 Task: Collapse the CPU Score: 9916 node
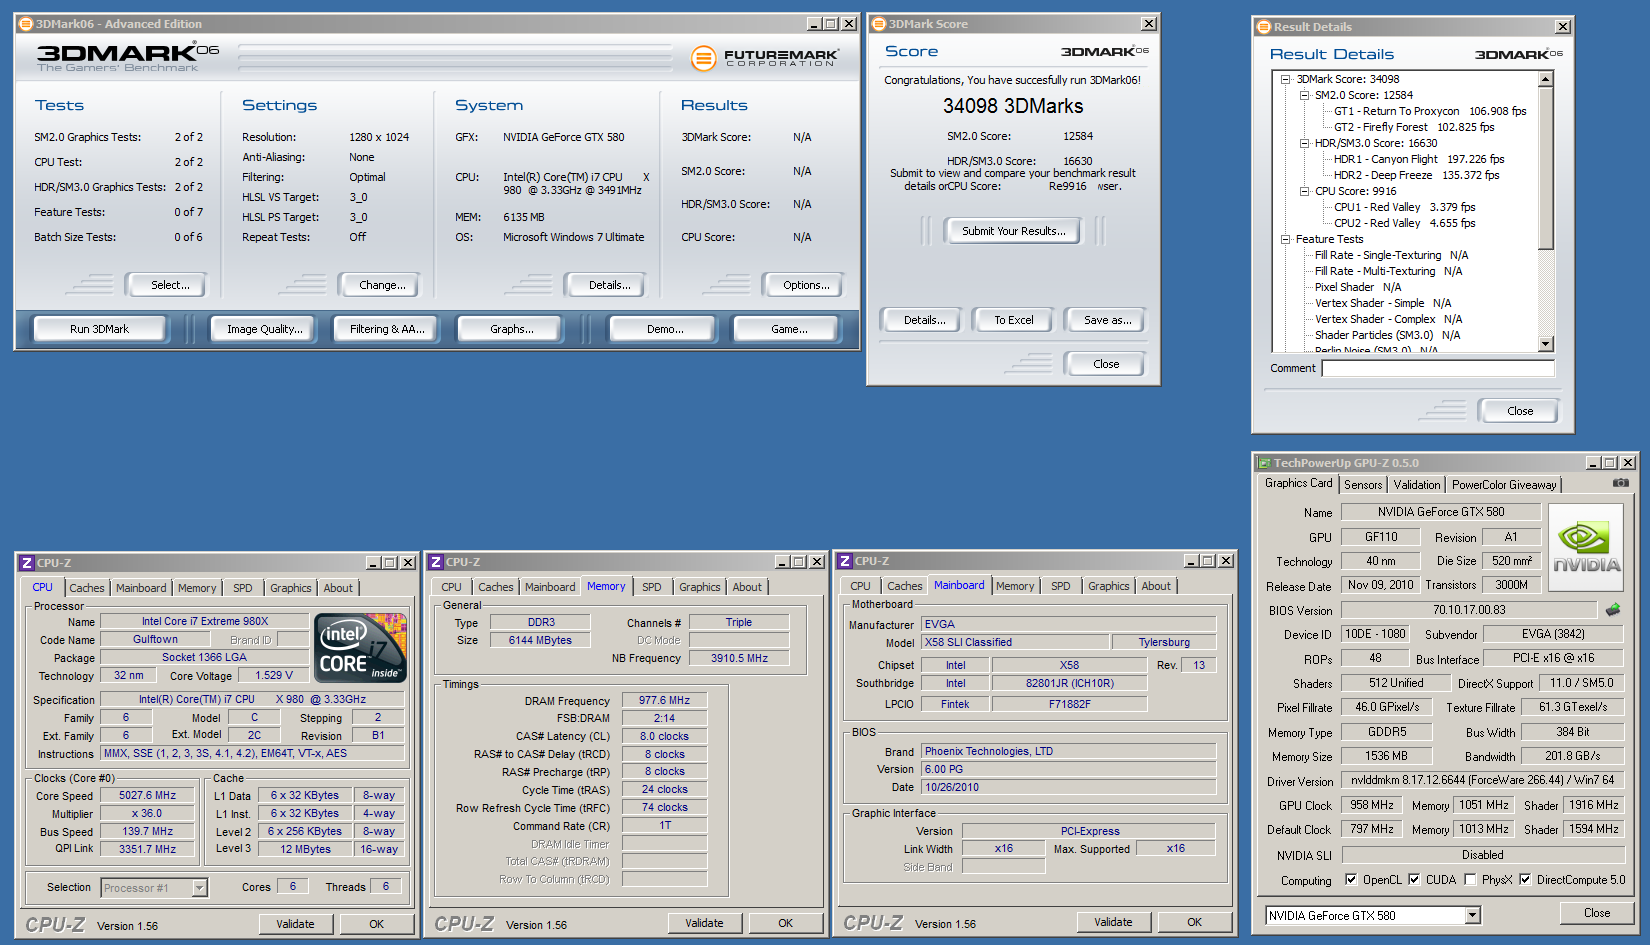point(1304,191)
